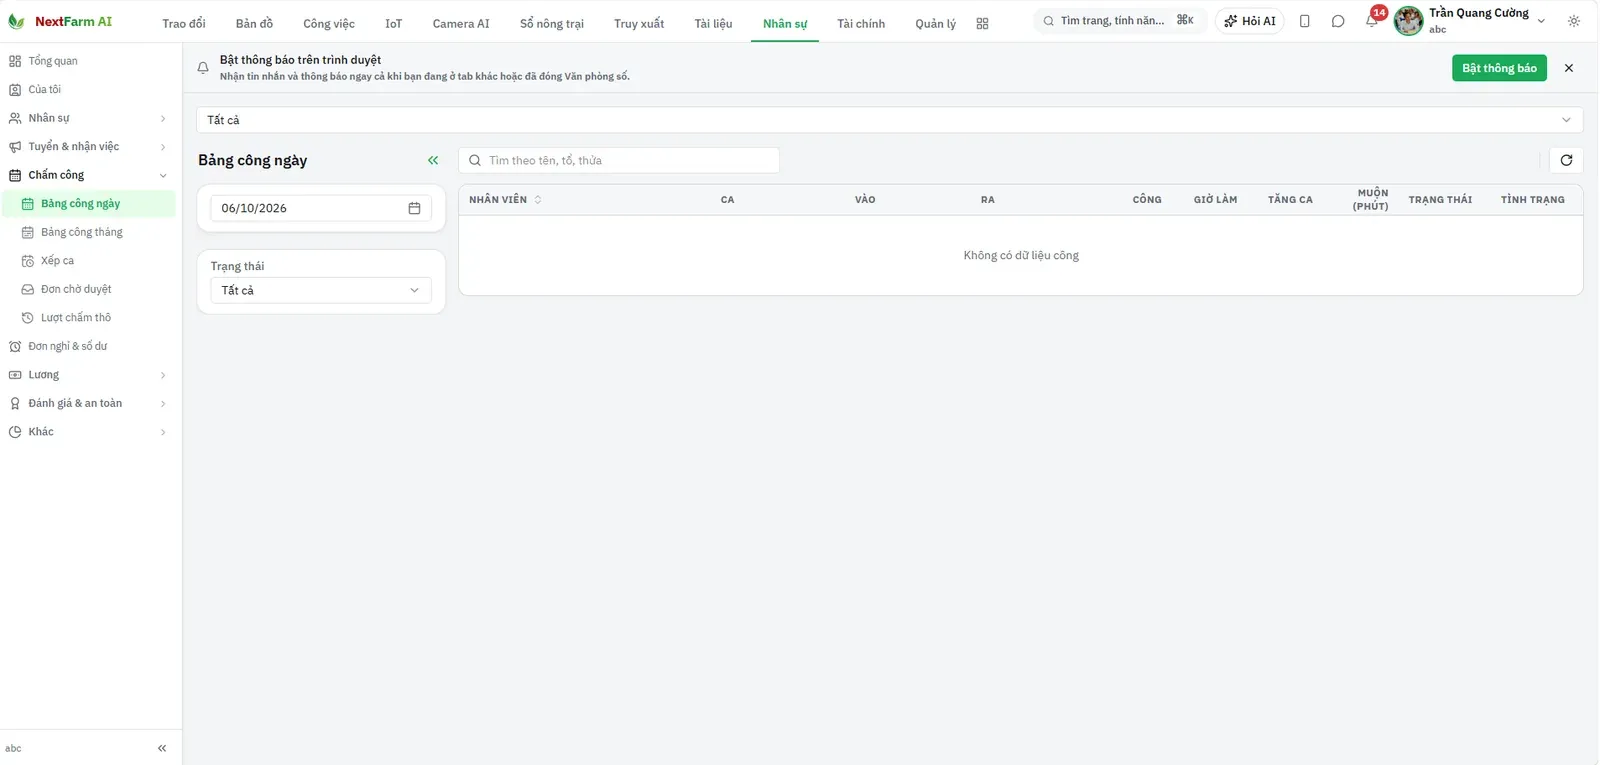
Task: Switch to the Quản lý tab
Action: point(935,23)
